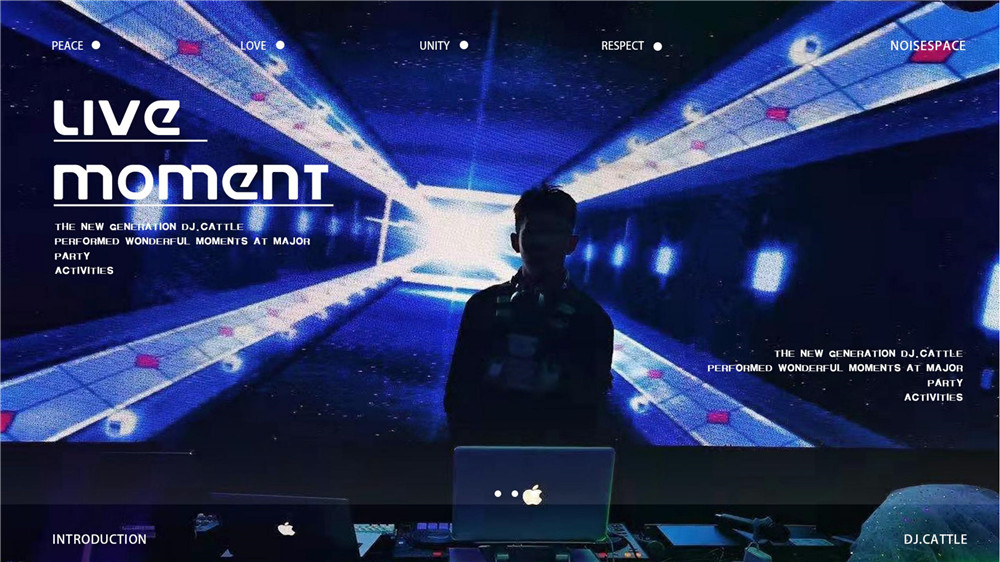Click the left paragraph line 'PERFORMED WONDERFUL MOMENTS AT MAJOR'
1000x562 pixels.
tap(182, 241)
